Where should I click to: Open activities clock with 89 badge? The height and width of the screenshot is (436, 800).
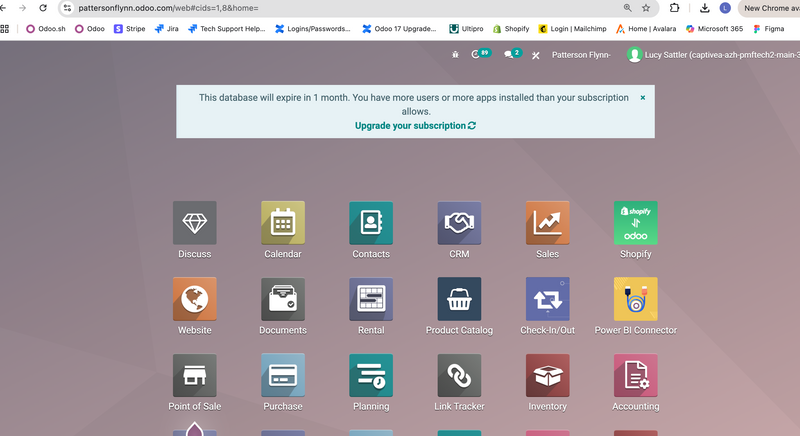[x=480, y=54]
